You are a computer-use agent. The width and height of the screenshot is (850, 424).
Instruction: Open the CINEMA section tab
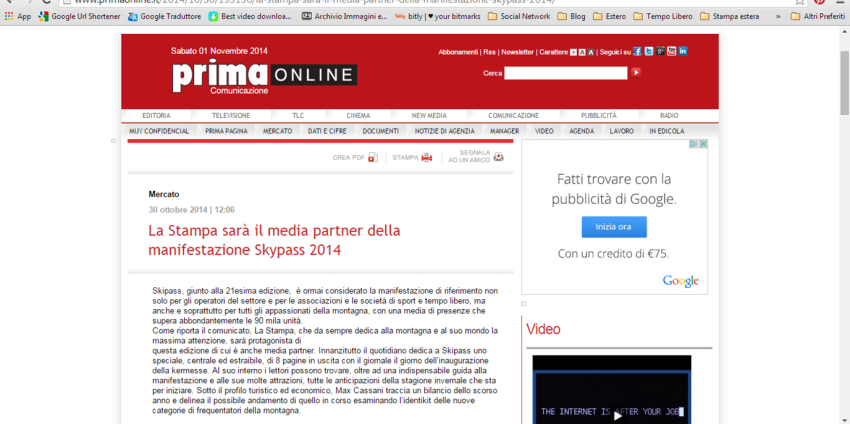click(x=358, y=115)
